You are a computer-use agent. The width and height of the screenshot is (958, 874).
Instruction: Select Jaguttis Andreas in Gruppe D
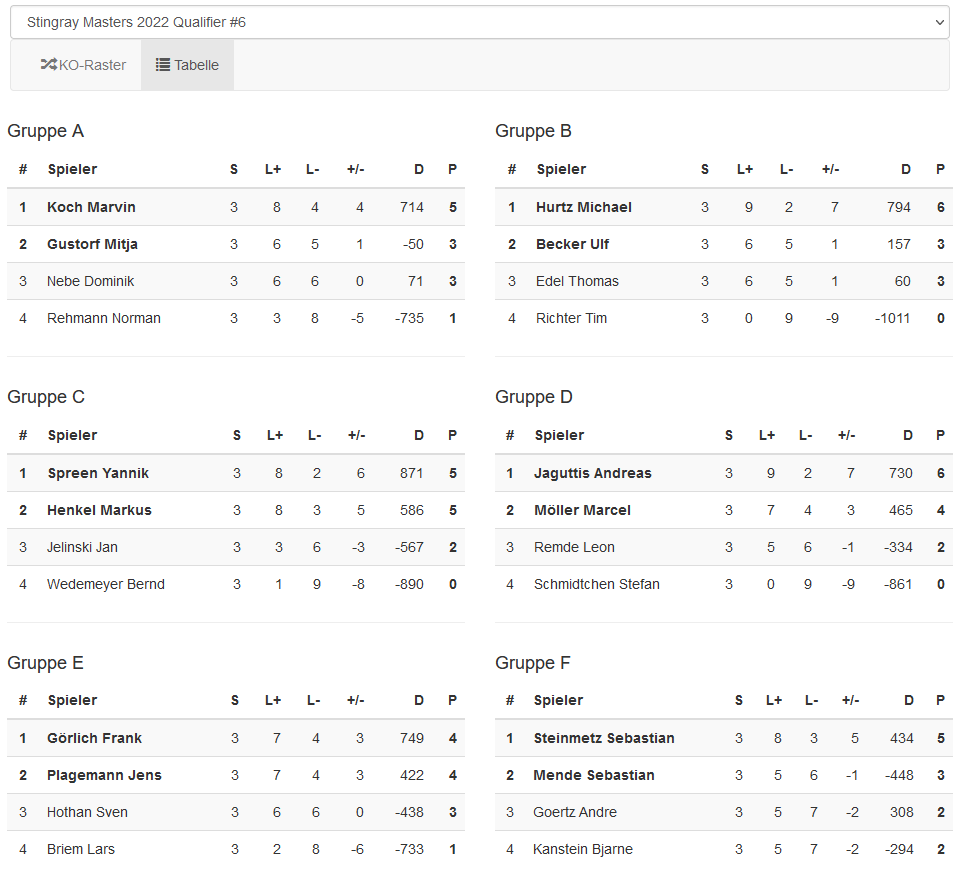(x=592, y=473)
